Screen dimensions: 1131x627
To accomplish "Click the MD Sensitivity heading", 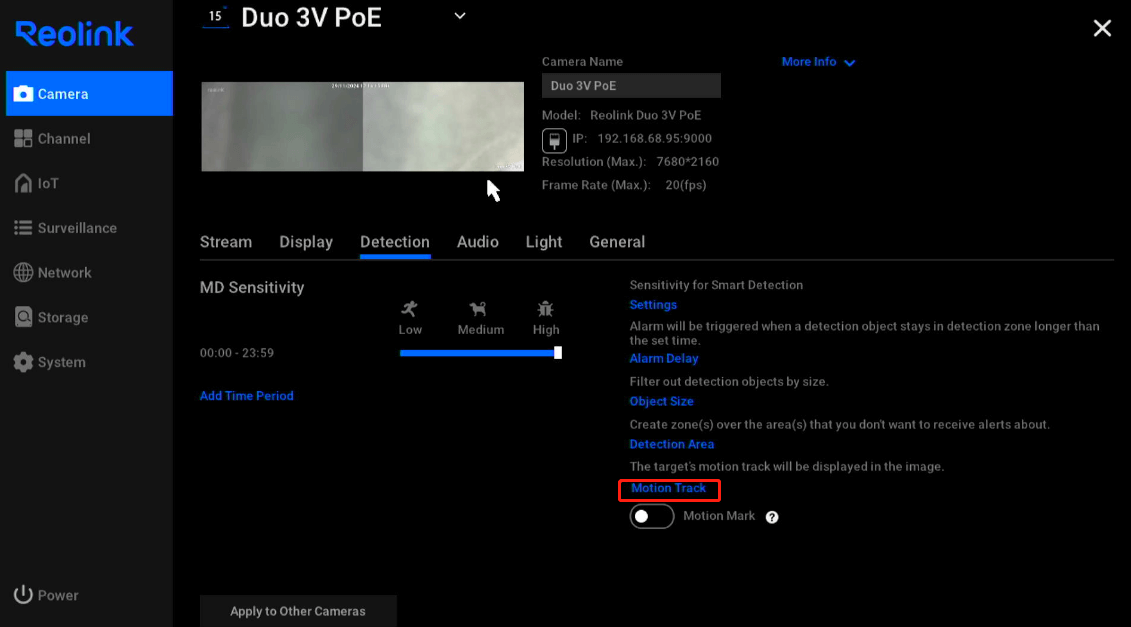I will (252, 287).
